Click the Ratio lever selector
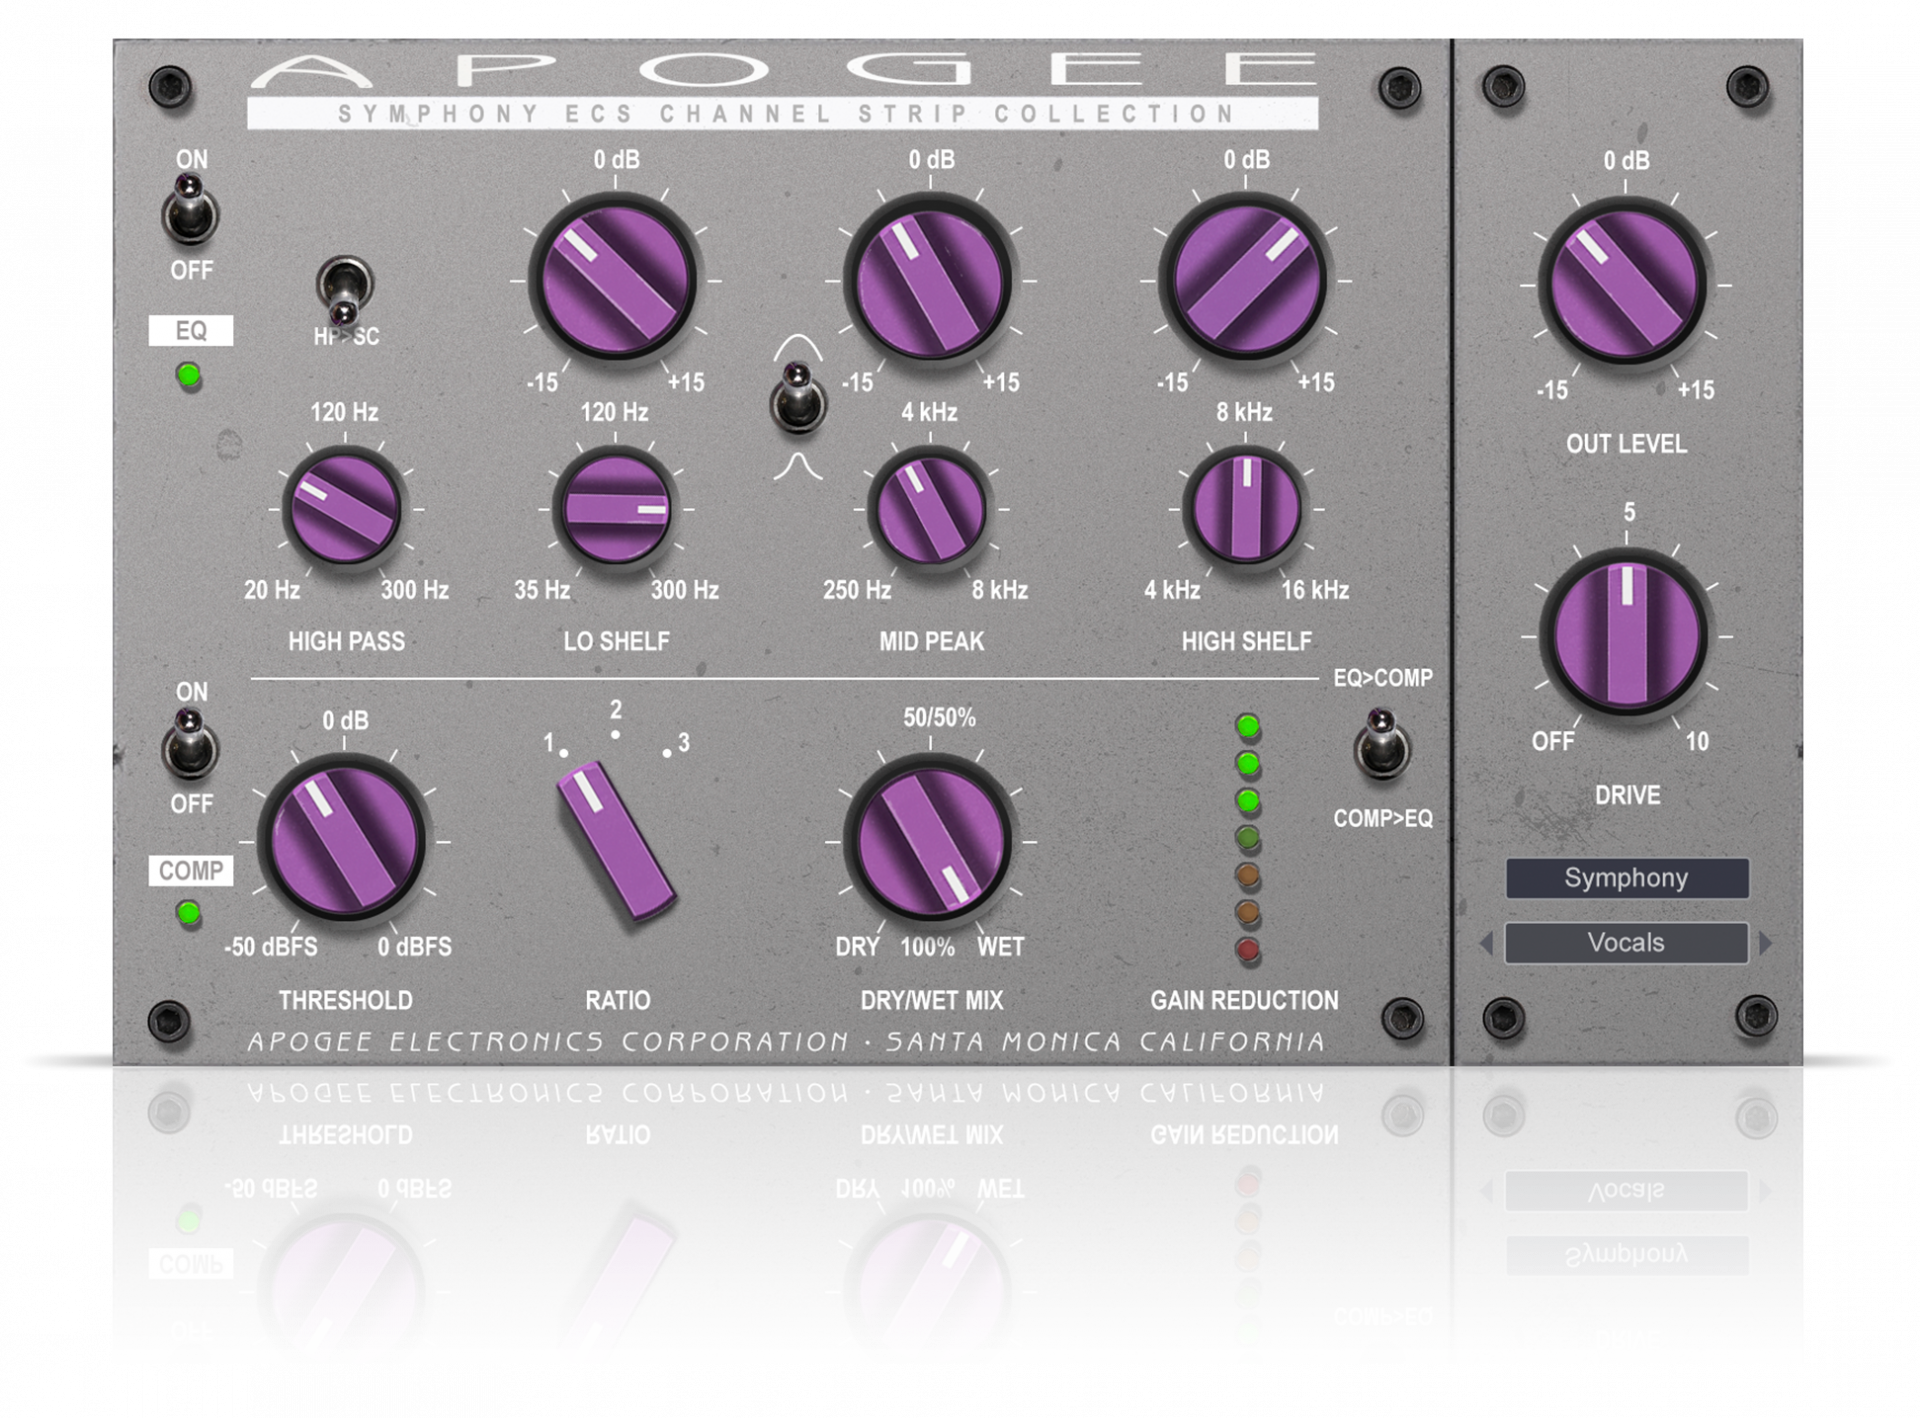Screen dimensions: 1920x1418 615,838
